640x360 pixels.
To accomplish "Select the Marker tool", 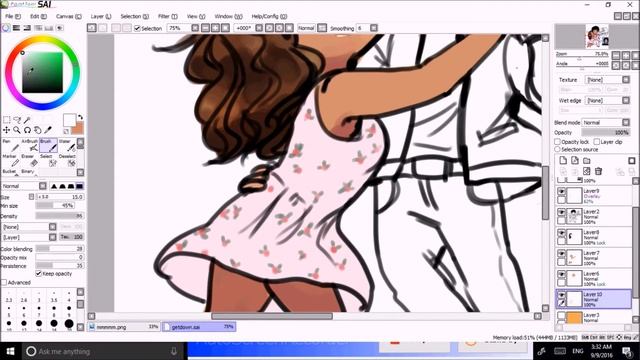I will click(10, 160).
